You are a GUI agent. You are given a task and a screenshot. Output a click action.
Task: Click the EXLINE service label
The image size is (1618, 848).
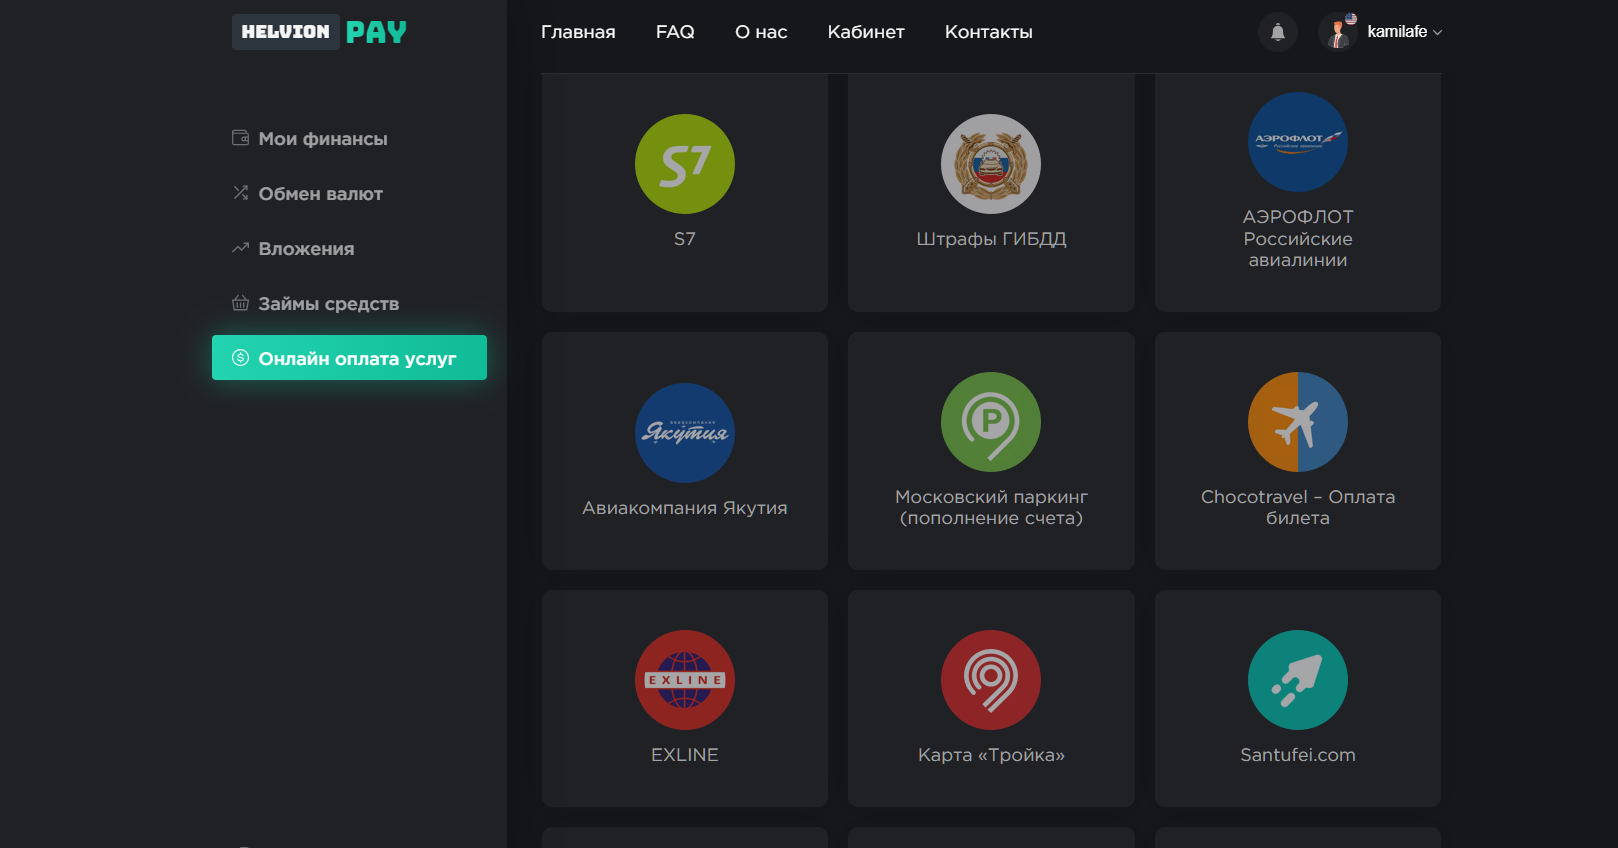[x=685, y=755]
